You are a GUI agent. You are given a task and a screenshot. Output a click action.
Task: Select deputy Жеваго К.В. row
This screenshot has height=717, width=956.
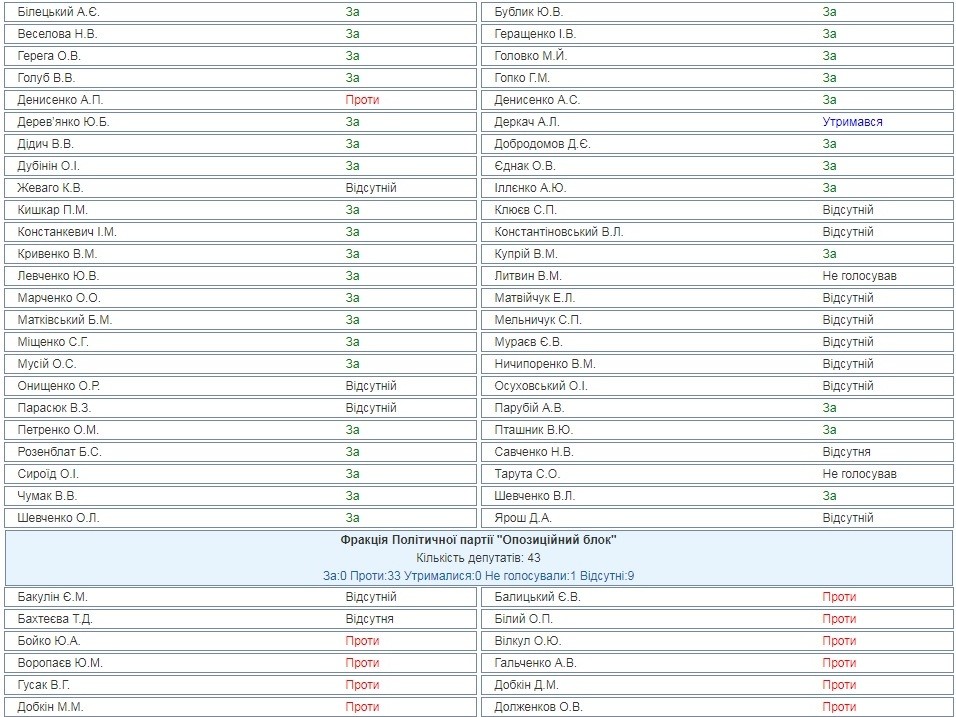coord(240,188)
